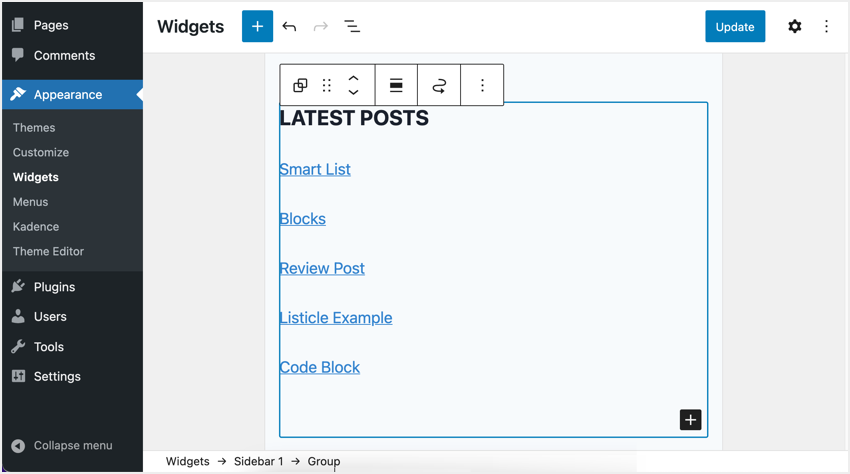Collapse the admin menu
Viewport: 850px width, 474px height.
pos(72,446)
